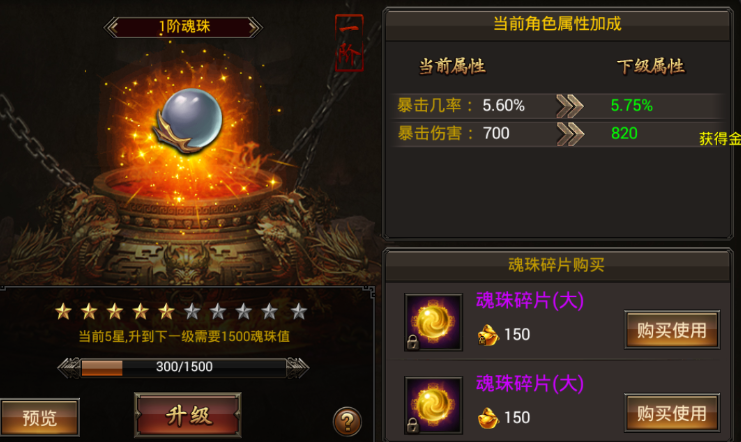Click the last silver star
Image resolution: width=741 pixels, height=442 pixels.
point(299,312)
